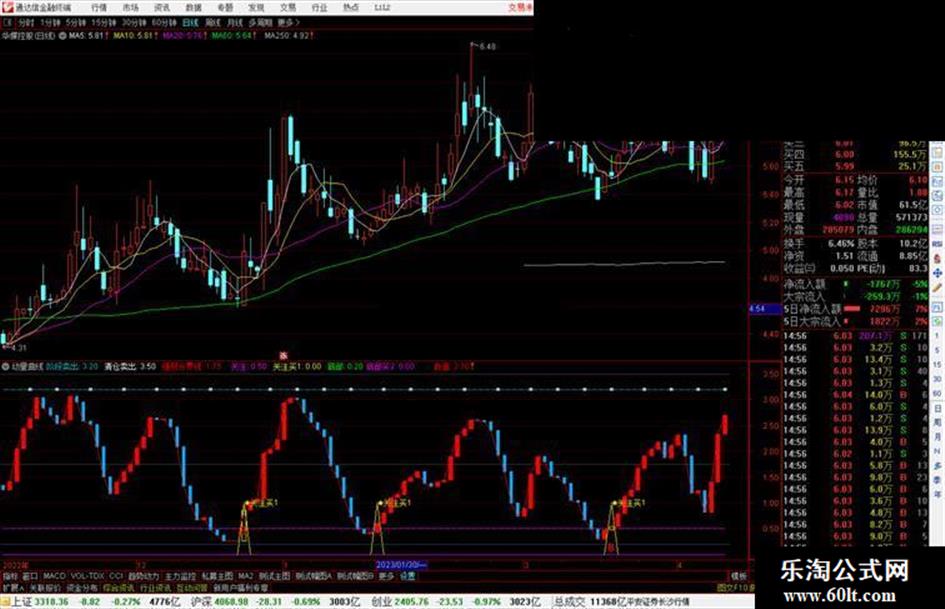Image resolution: width=945 pixels, height=609 pixels.
Task: Expand 更多 period options
Action: 288,22
